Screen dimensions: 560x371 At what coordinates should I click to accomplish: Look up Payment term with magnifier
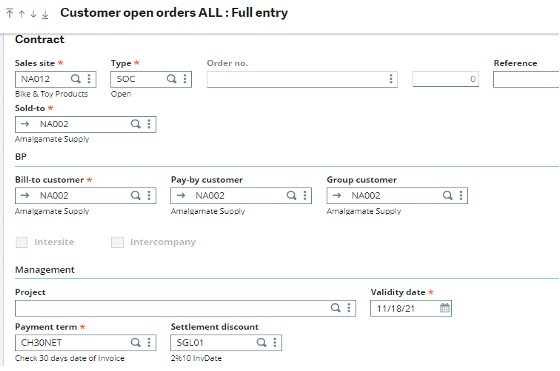click(x=135, y=342)
